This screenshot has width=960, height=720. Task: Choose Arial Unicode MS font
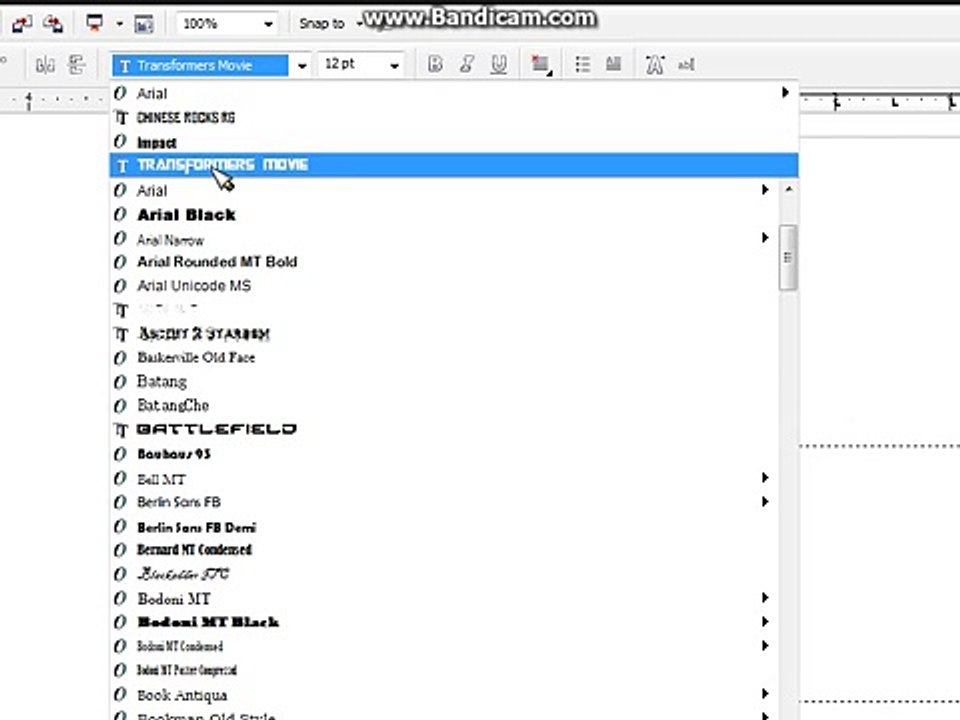click(444, 286)
